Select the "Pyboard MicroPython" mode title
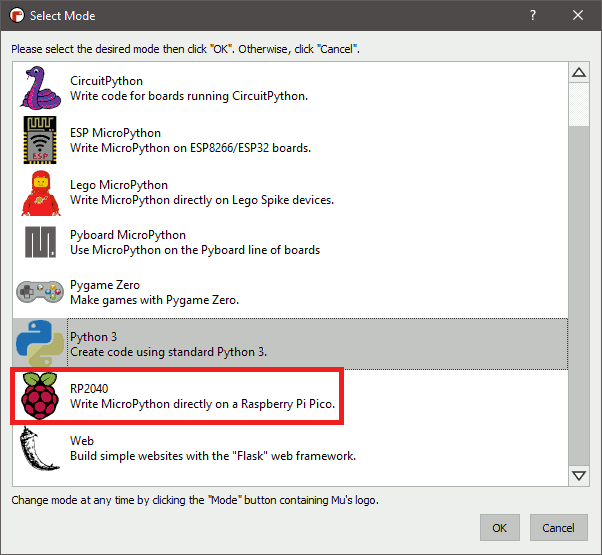The height and width of the screenshot is (555, 602). [x=128, y=235]
